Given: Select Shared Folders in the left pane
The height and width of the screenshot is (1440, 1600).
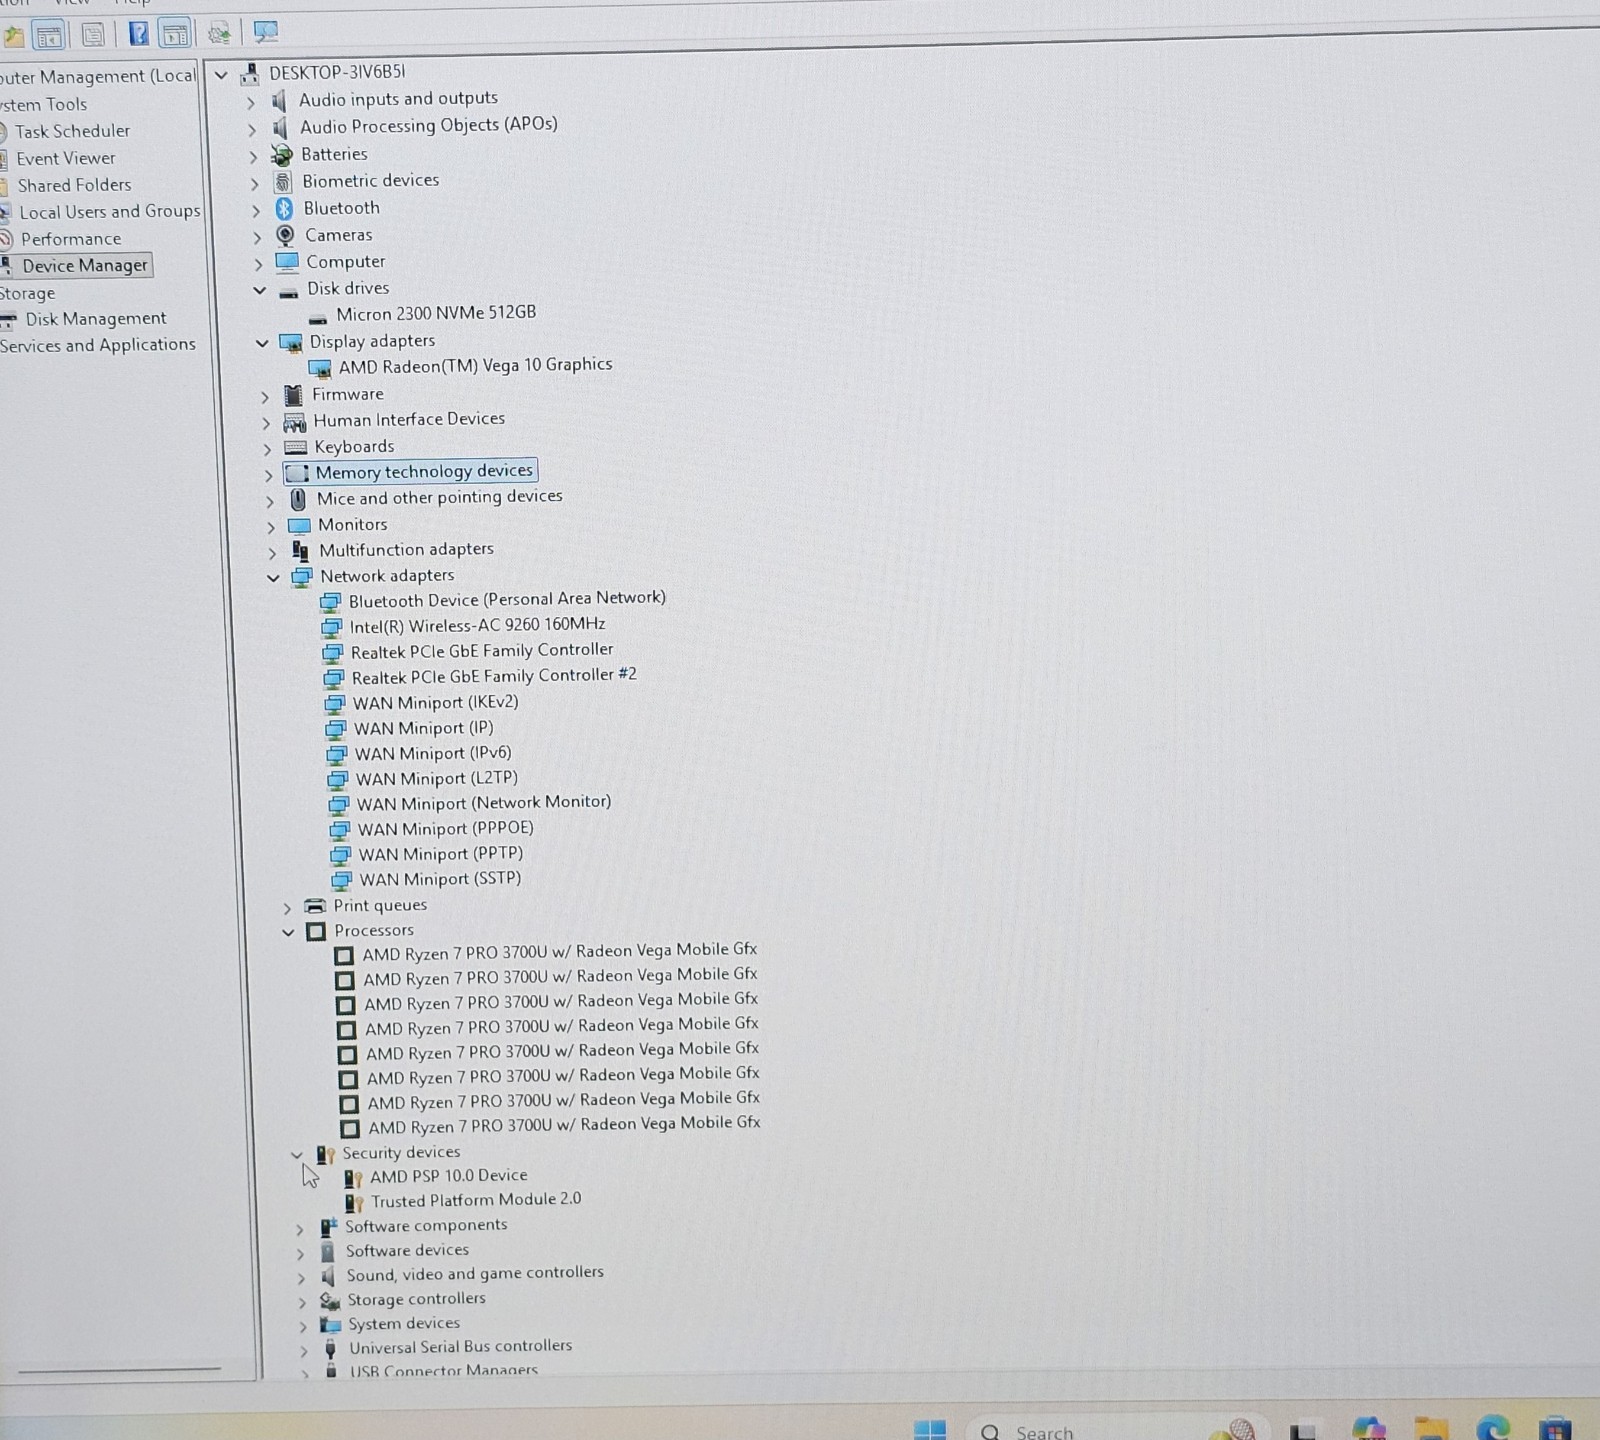Looking at the screenshot, I should (x=74, y=185).
